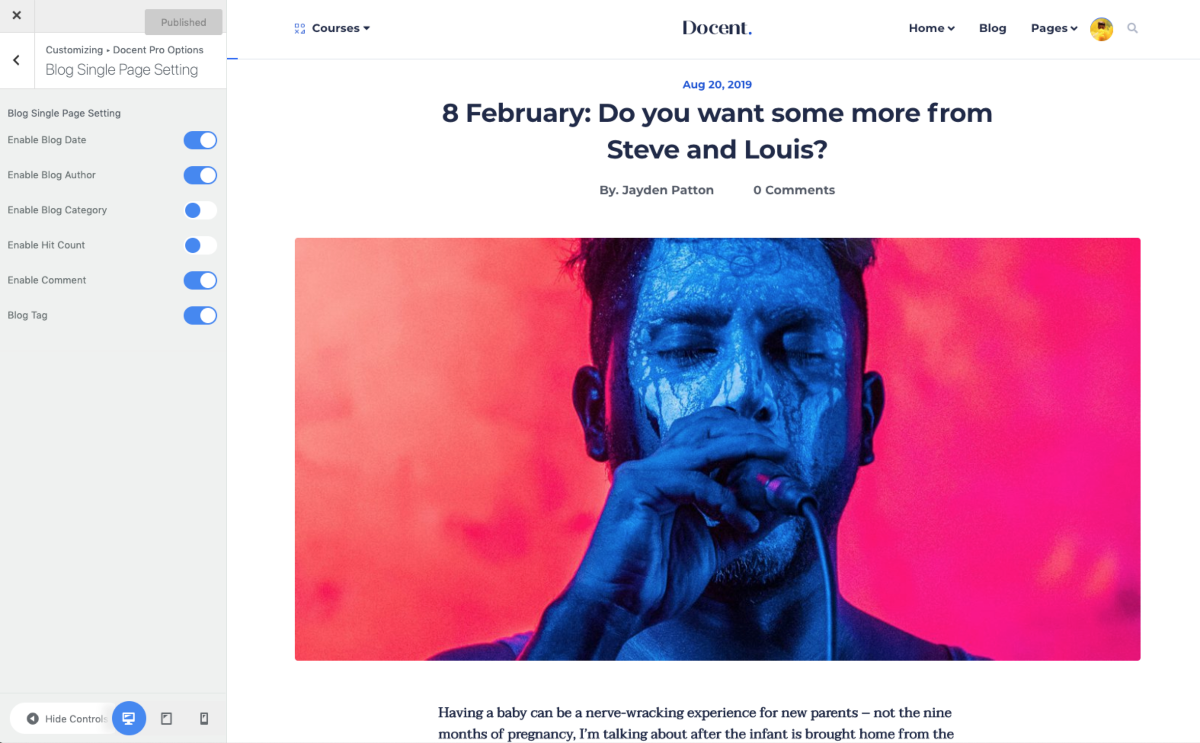Screen dimensions: 1200x743
Task: Switch to tablet preview icon
Action: point(167,718)
